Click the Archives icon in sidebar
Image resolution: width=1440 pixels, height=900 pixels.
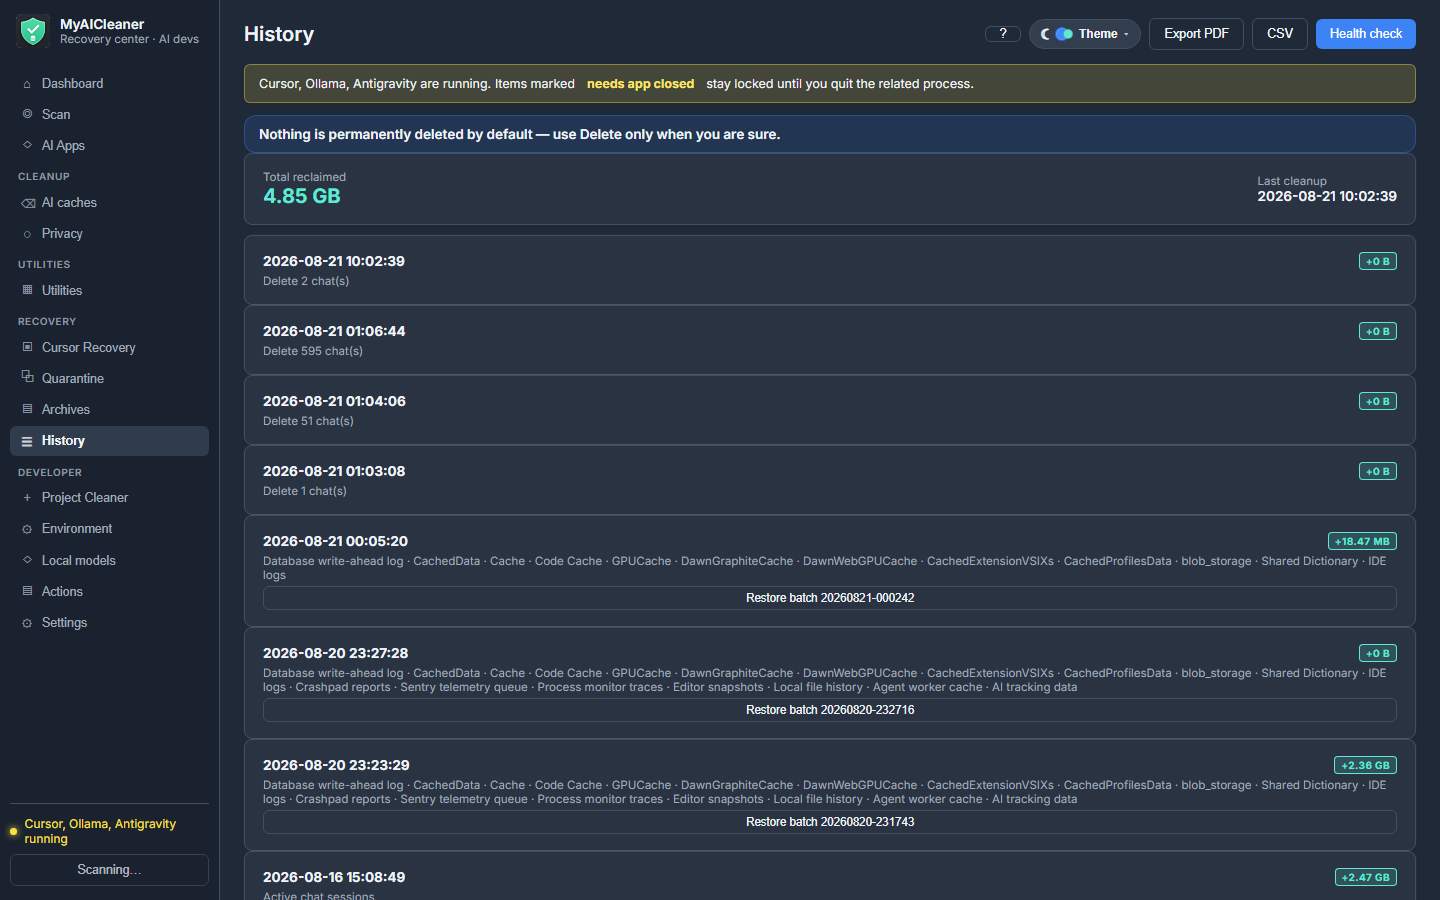(x=27, y=409)
